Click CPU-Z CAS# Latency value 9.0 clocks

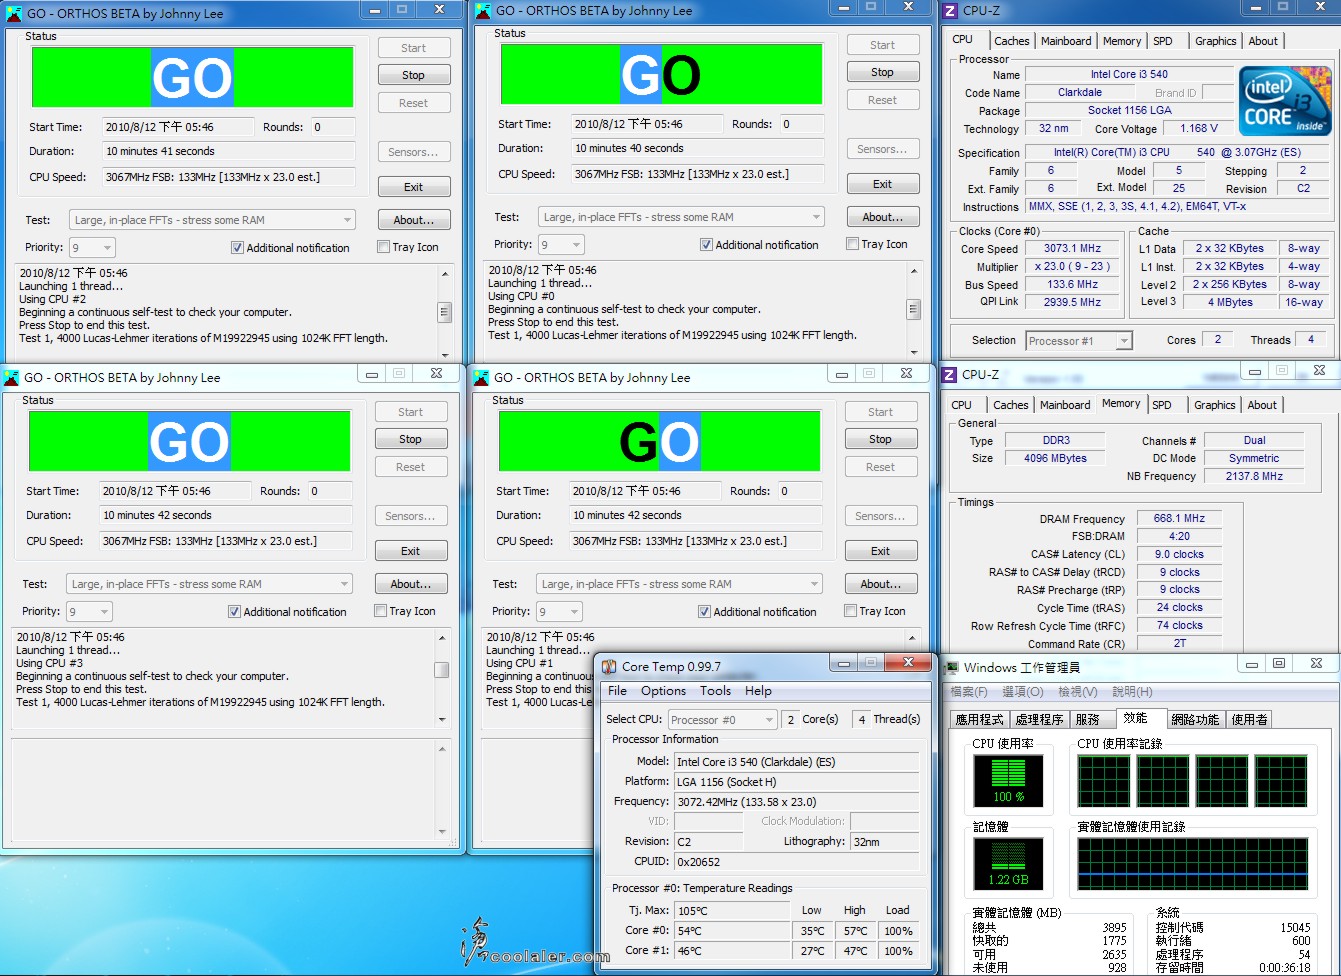tap(1179, 555)
